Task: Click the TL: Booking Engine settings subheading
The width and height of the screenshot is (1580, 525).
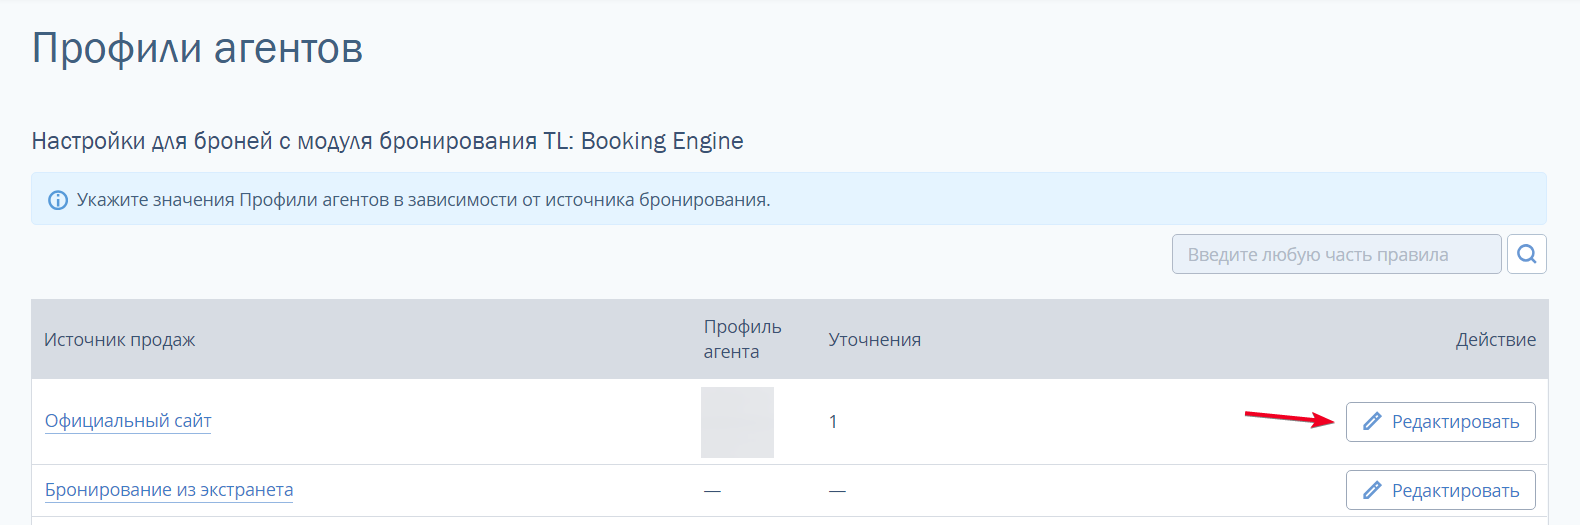Action: click(x=387, y=141)
